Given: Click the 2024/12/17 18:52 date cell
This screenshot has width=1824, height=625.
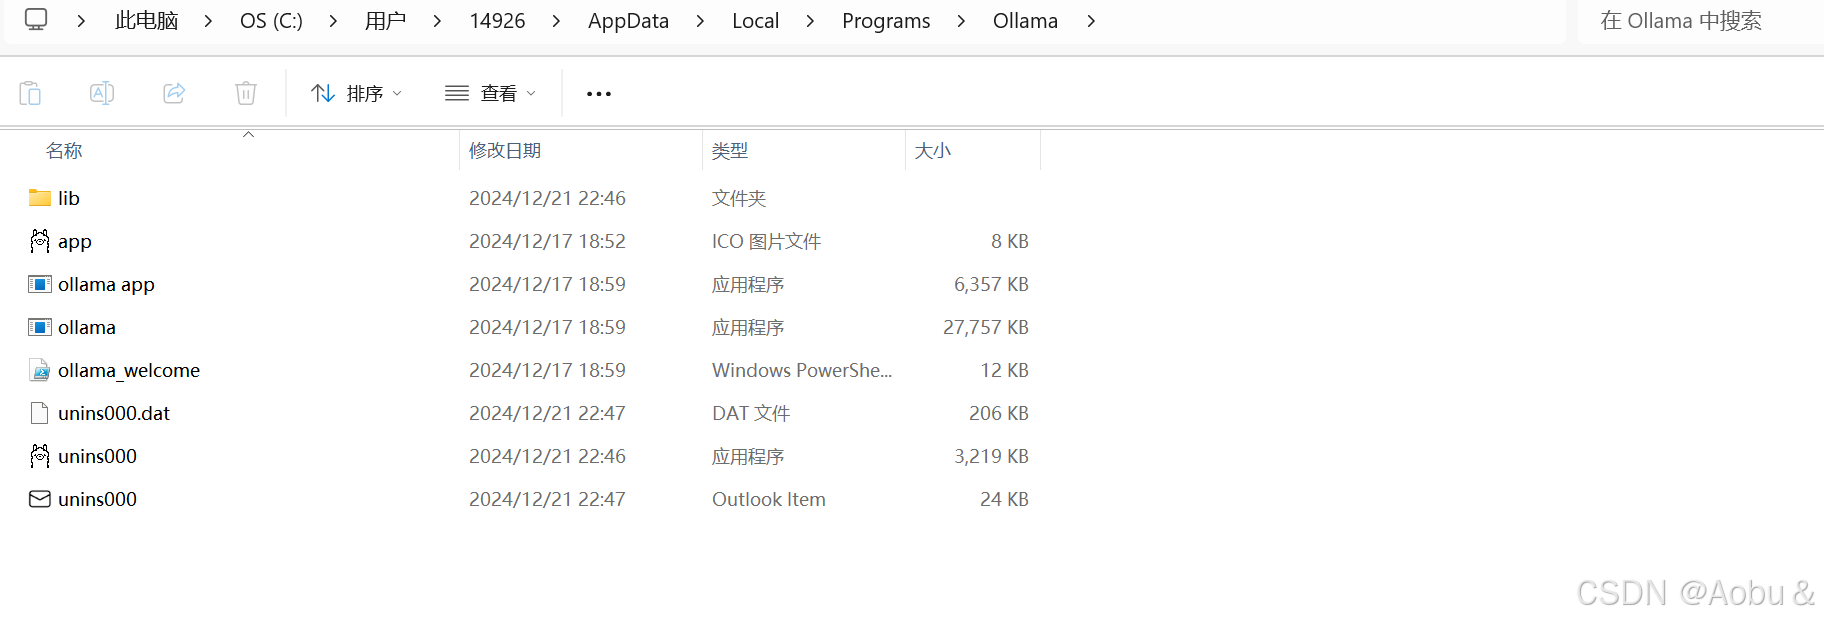Looking at the screenshot, I should (x=547, y=241).
